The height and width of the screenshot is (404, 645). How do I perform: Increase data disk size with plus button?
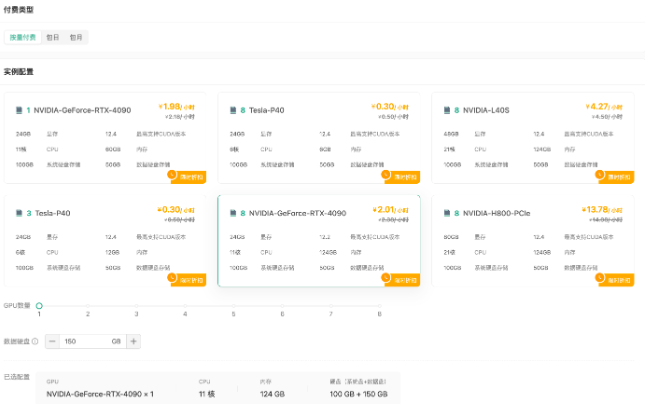click(x=133, y=341)
